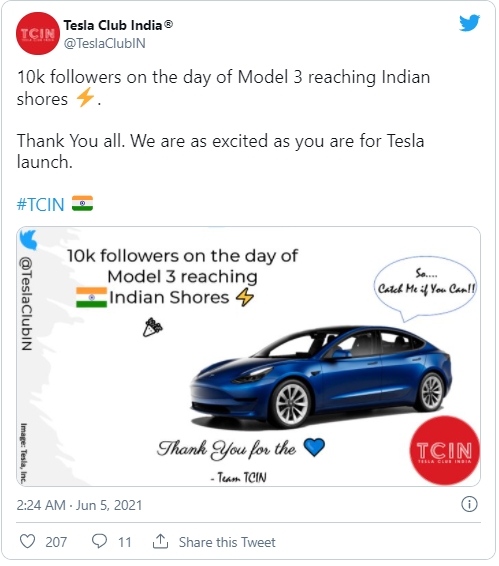Image resolution: width=499 pixels, height=566 pixels.
Task: Click the 207 likes count
Action: [56, 542]
